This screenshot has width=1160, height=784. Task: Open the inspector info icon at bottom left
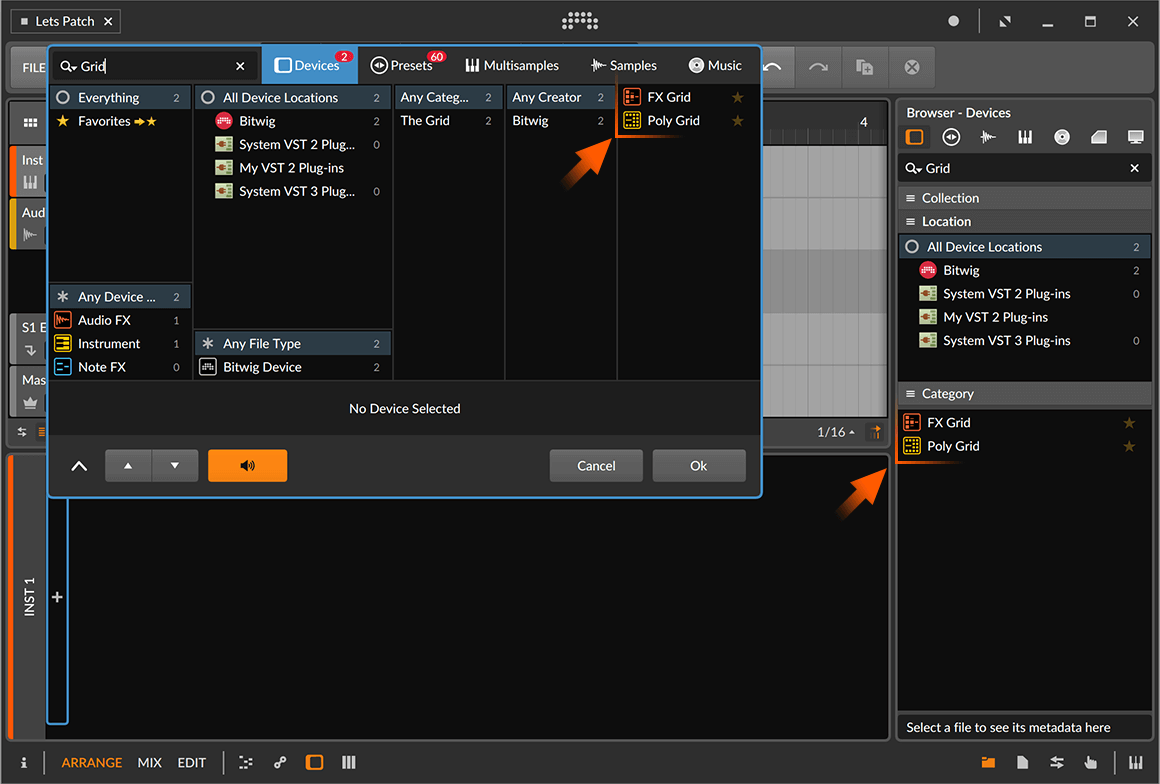(24, 762)
